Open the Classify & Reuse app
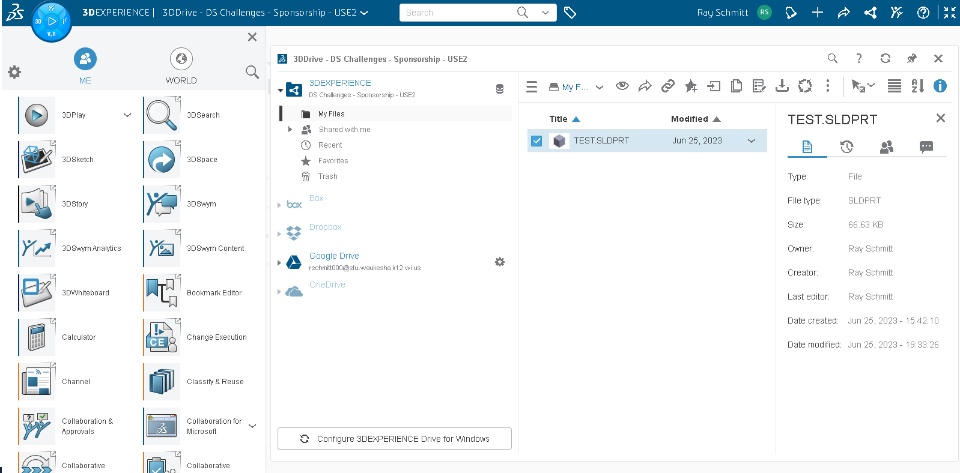This screenshot has width=960, height=473. pyautogui.click(x=162, y=381)
